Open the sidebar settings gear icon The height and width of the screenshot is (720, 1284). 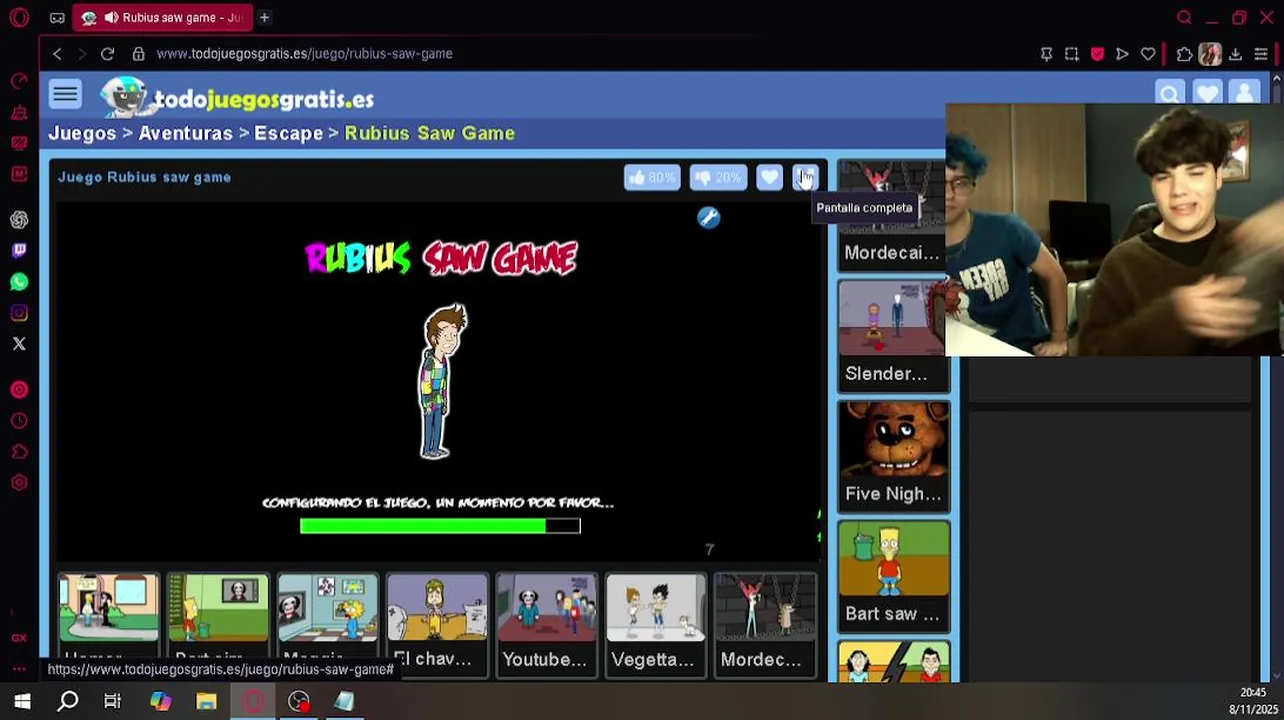pos(19,483)
